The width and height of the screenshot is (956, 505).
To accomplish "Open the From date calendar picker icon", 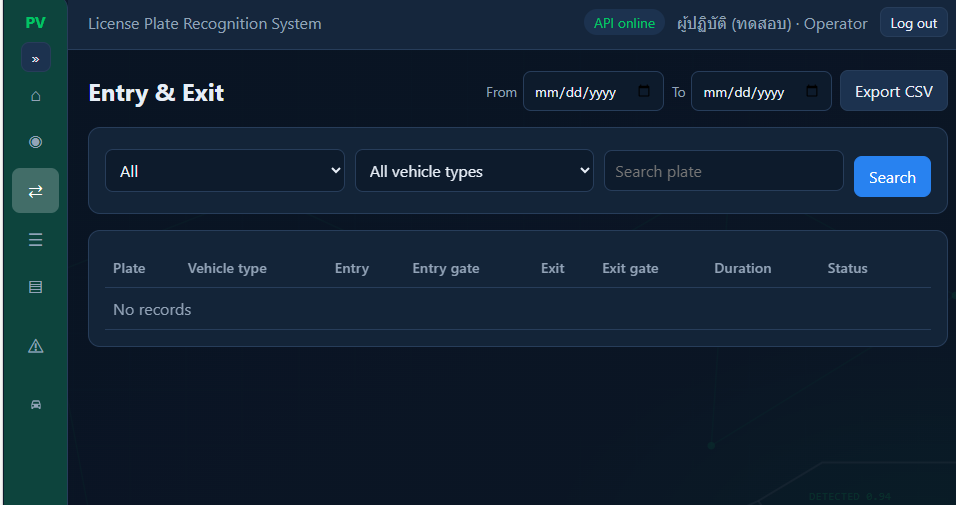I will click(x=644, y=91).
